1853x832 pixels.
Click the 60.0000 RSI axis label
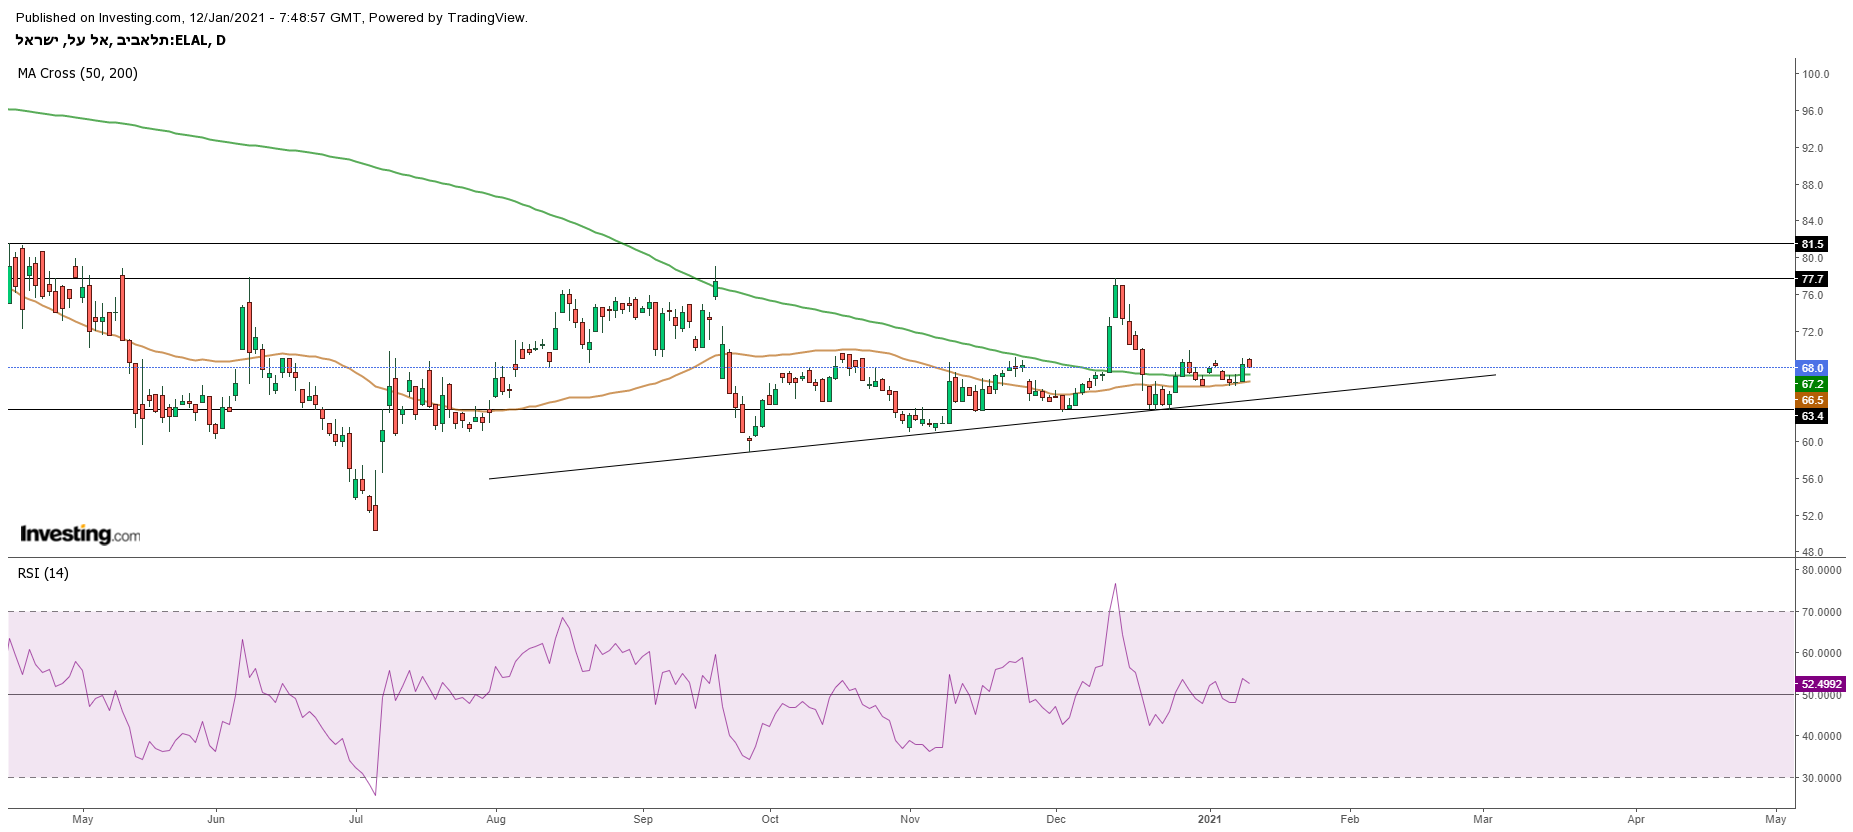pyautogui.click(x=1821, y=653)
